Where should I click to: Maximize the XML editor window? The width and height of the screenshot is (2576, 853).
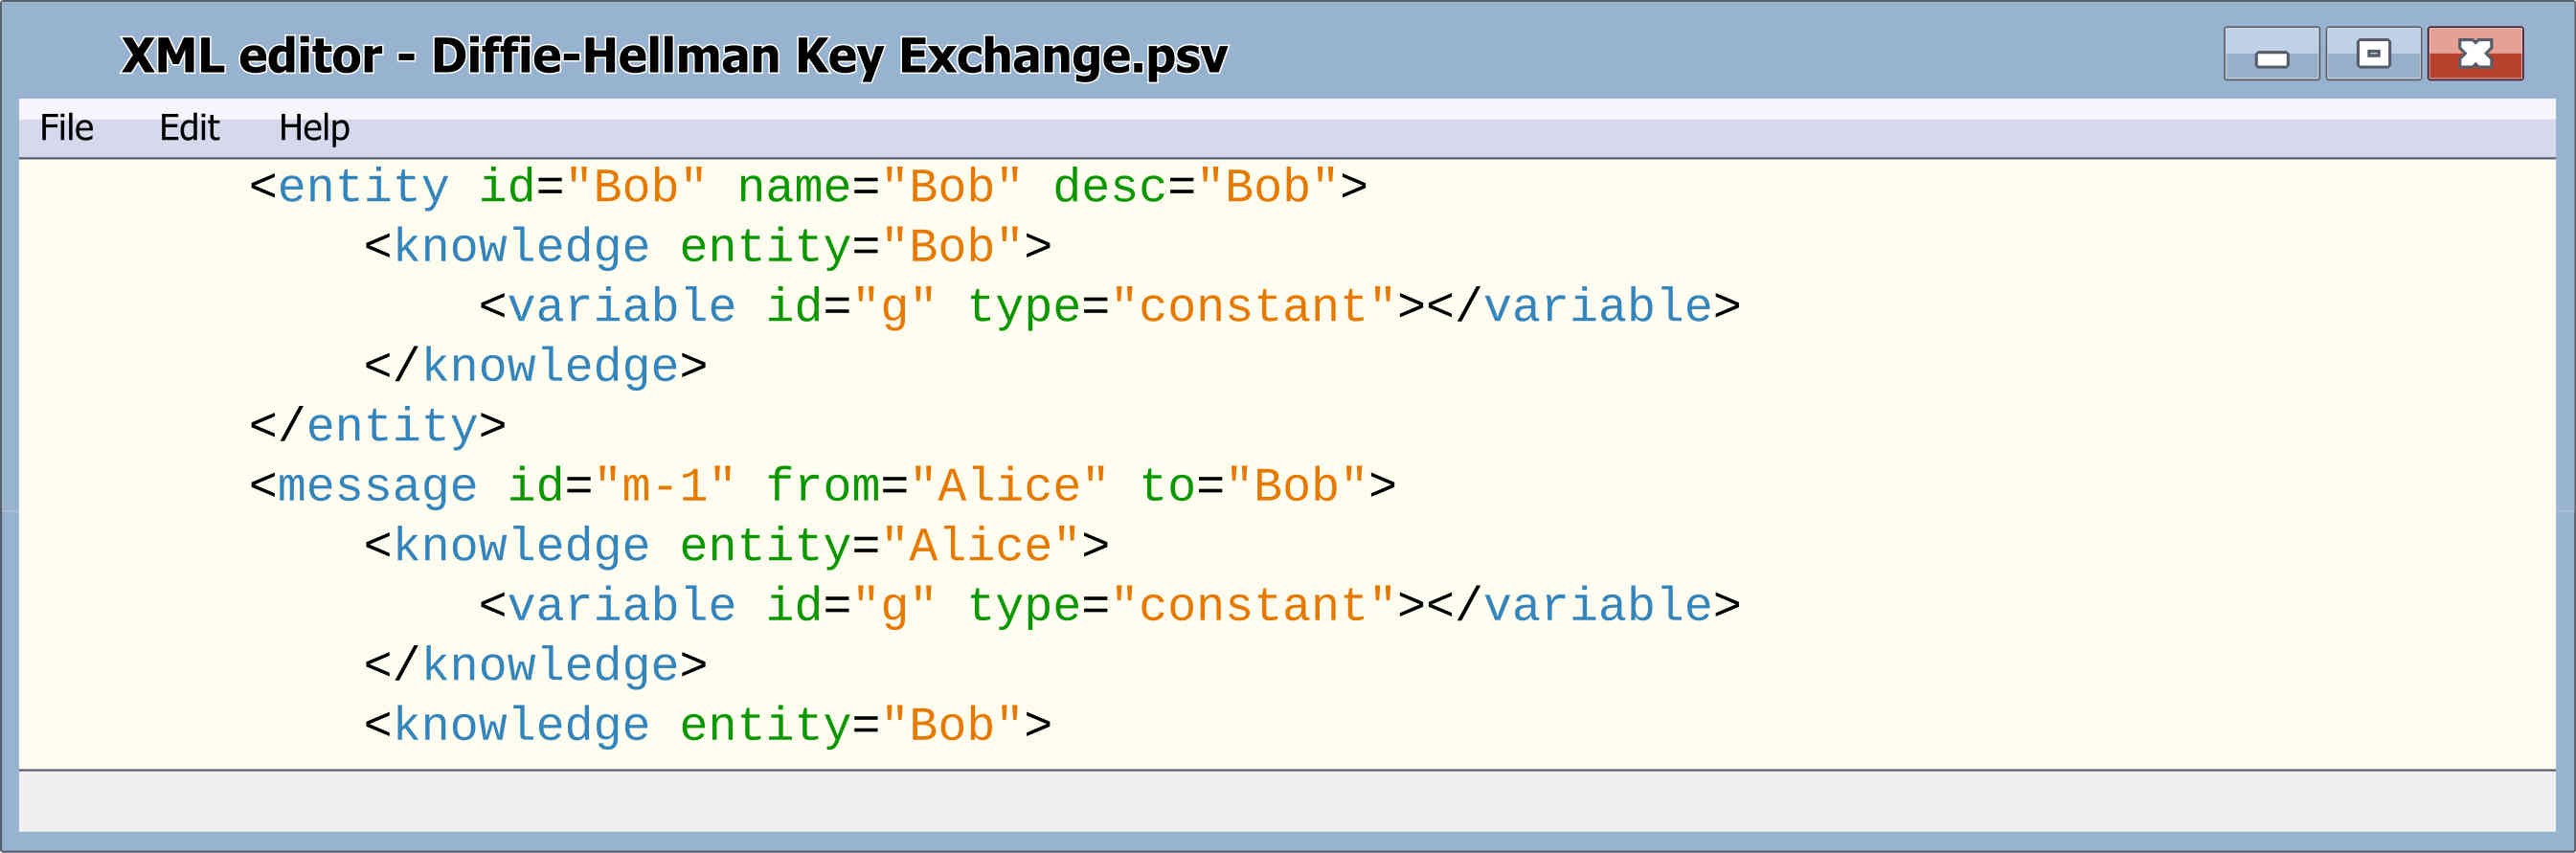click(x=2373, y=54)
